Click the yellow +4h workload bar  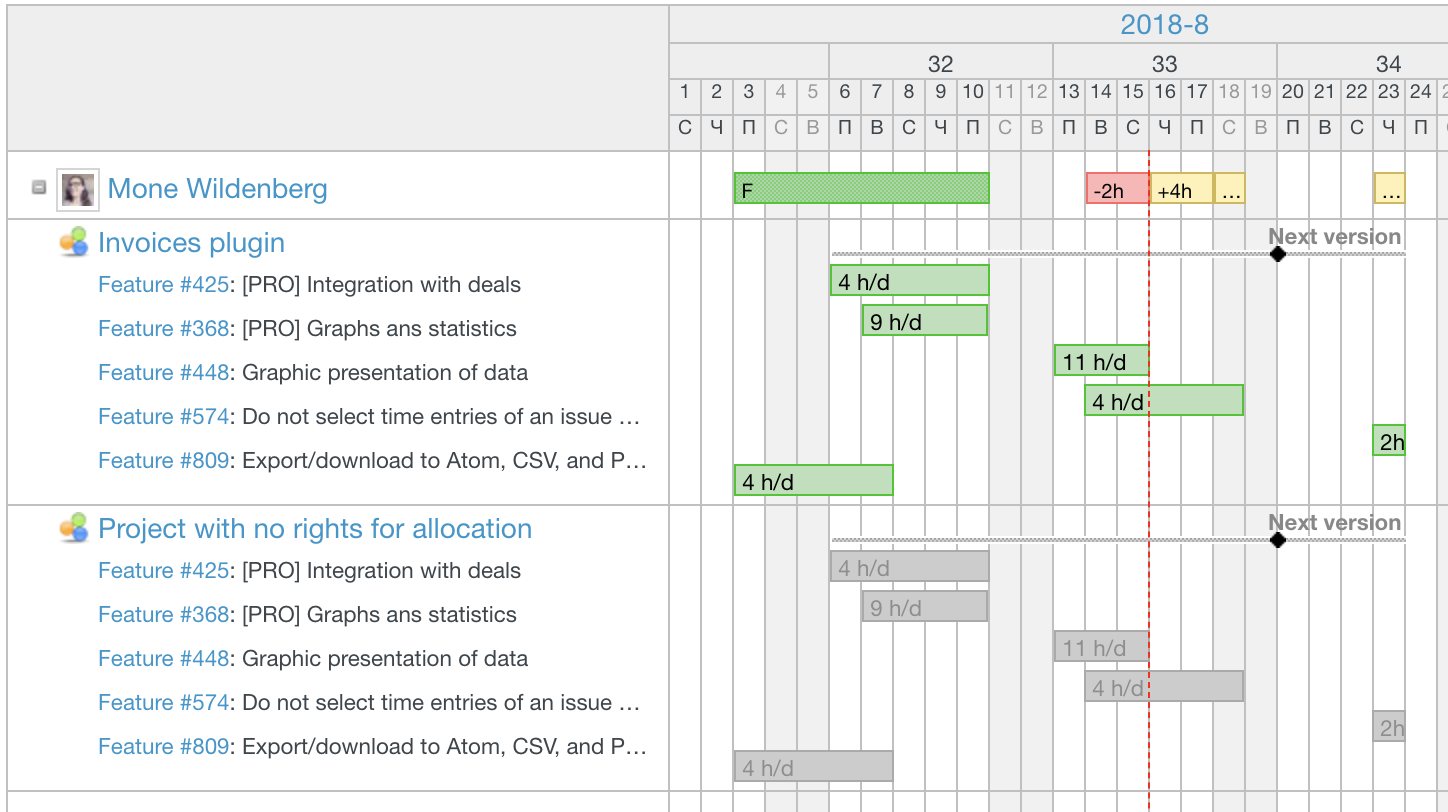pyautogui.click(x=1181, y=189)
